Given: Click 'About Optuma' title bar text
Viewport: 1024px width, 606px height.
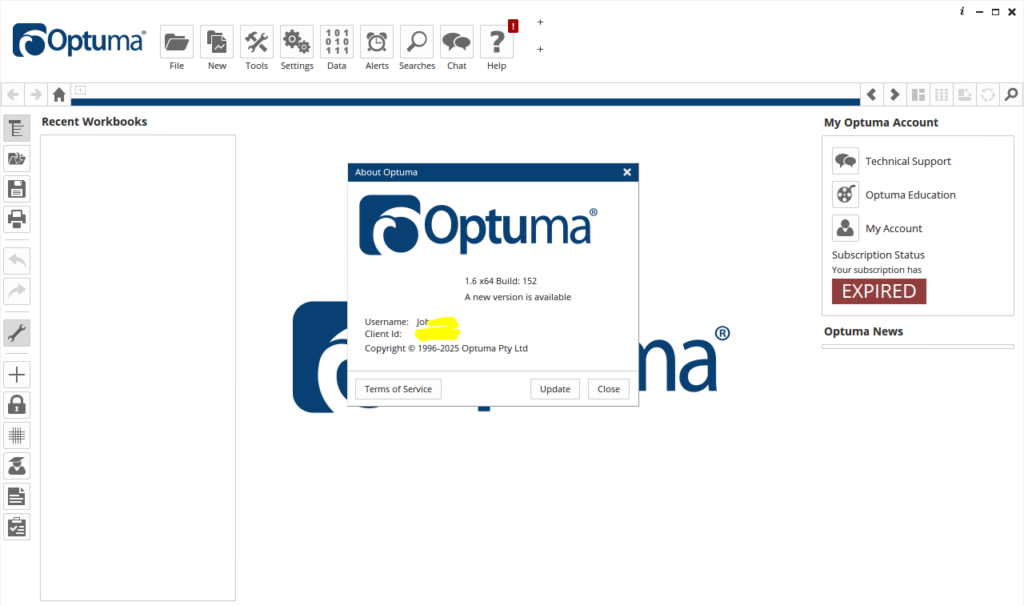Looking at the screenshot, I should point(386,172).
